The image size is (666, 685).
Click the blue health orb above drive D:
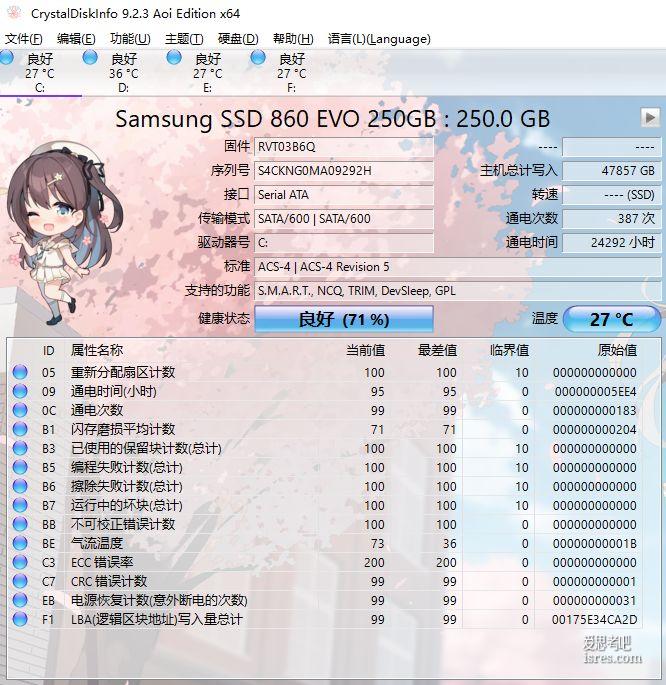coord(90,57)
